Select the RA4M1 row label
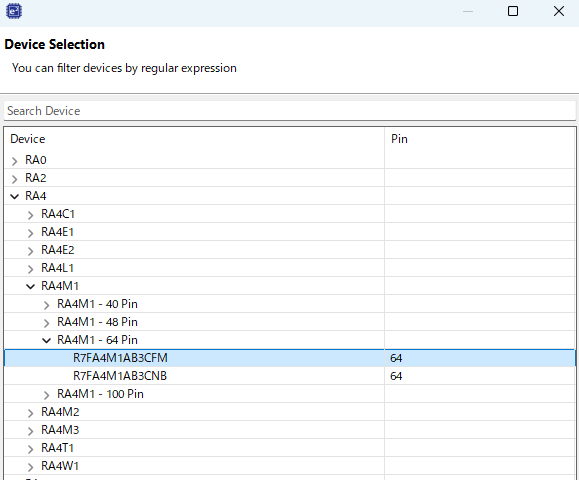 point(60,286)
